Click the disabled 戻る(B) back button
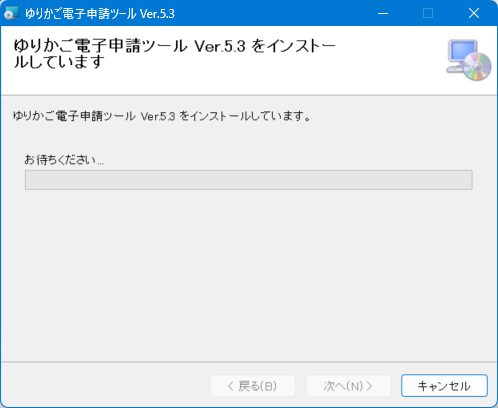Screen dimensions: 498x408 (x=252, y=386)
